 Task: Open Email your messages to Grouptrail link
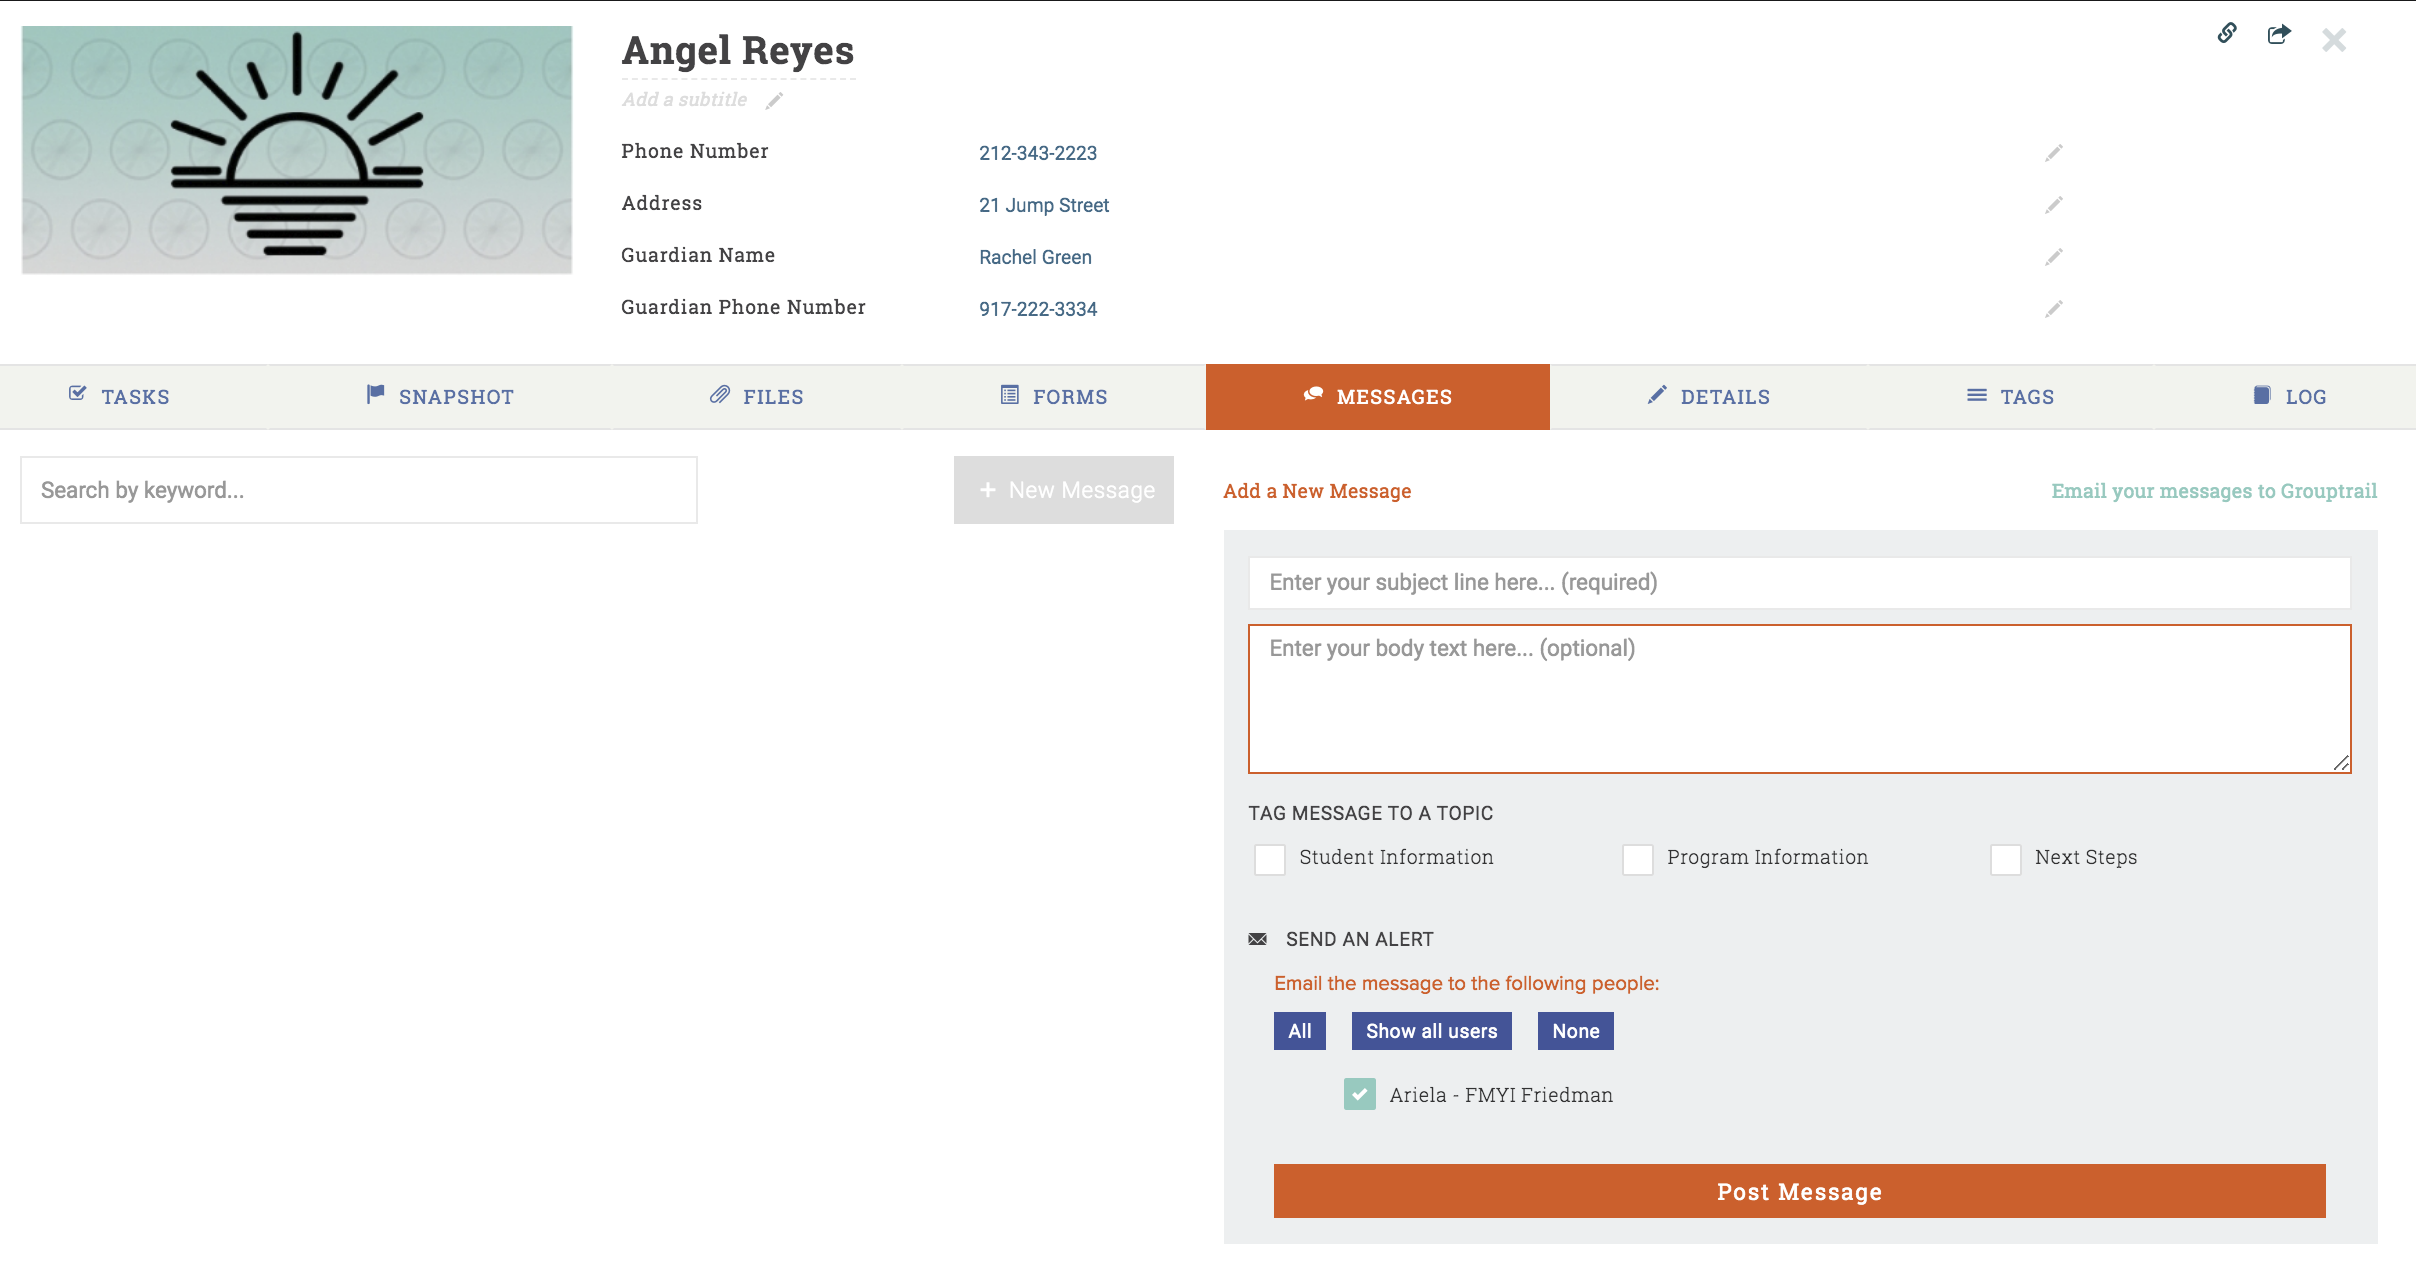[2214, 491]
